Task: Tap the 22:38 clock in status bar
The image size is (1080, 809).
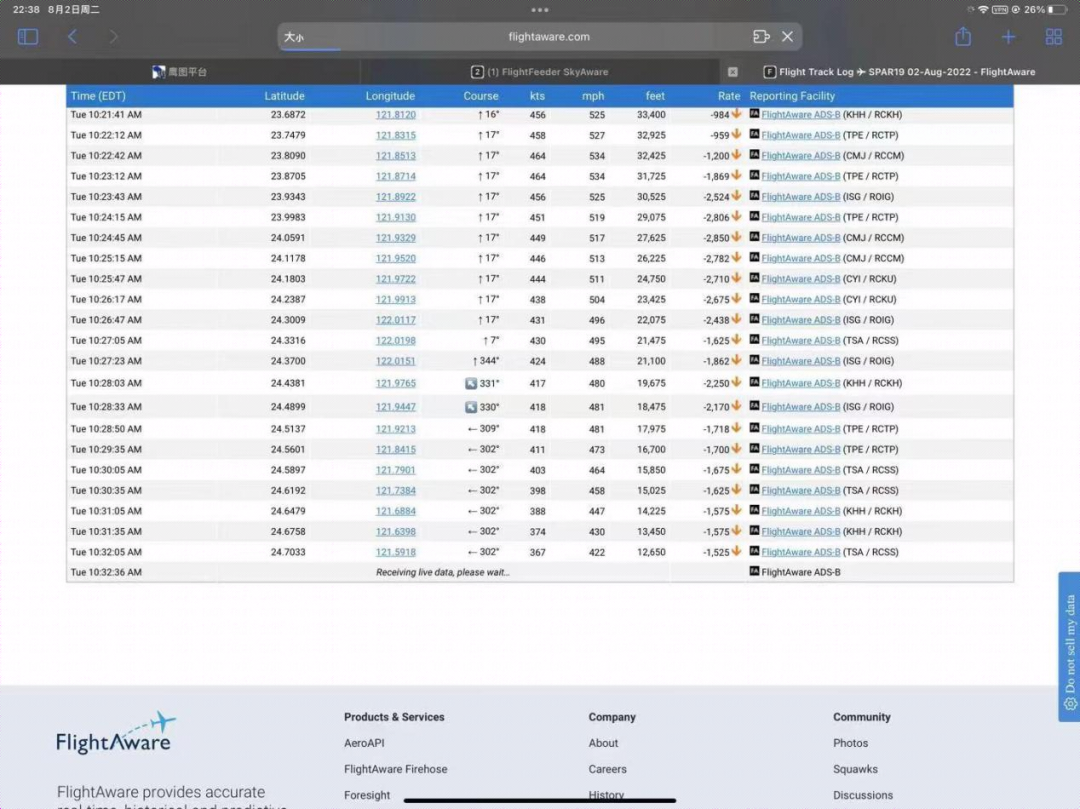Action: pyautogui.click(x=26, y=10)
